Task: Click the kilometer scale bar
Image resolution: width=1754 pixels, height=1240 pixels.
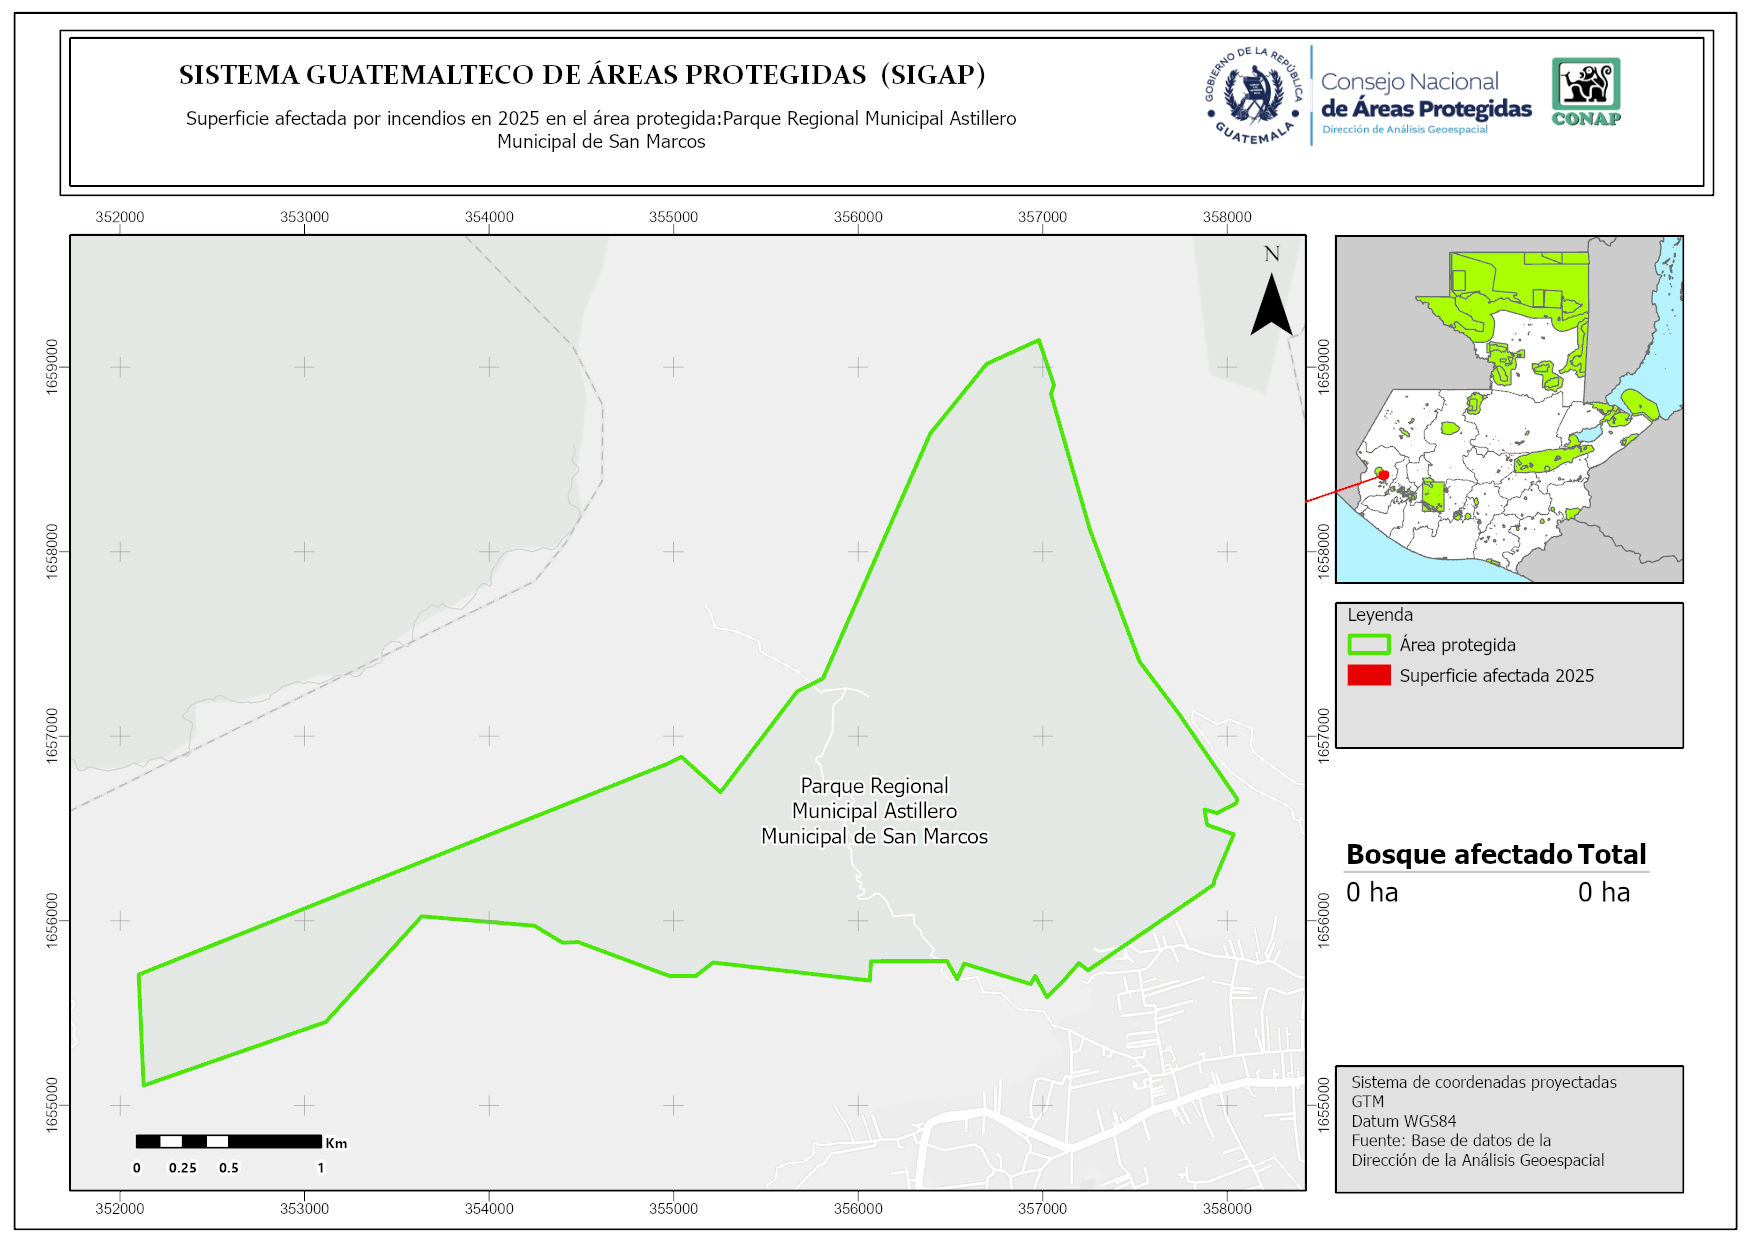Action: [x=229, y=1141]
